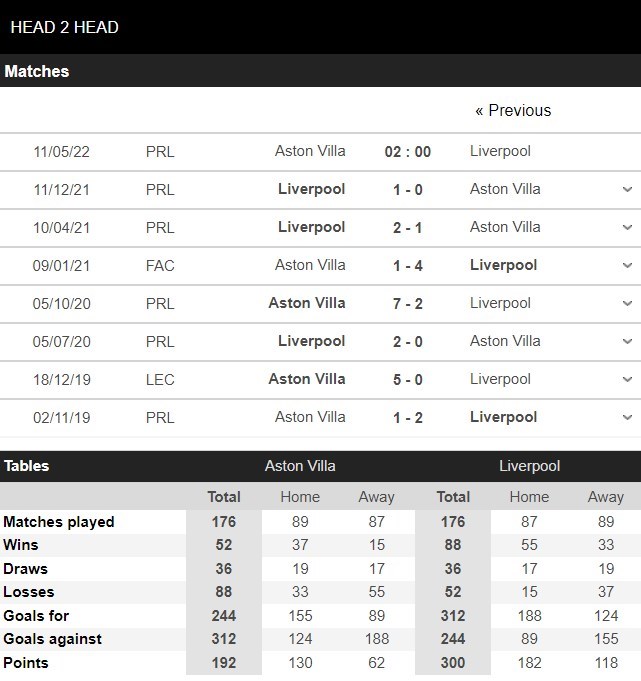Select the Tables section header
Image resolution: width=641 pixels, height=681 pixels.
point(27,466)
